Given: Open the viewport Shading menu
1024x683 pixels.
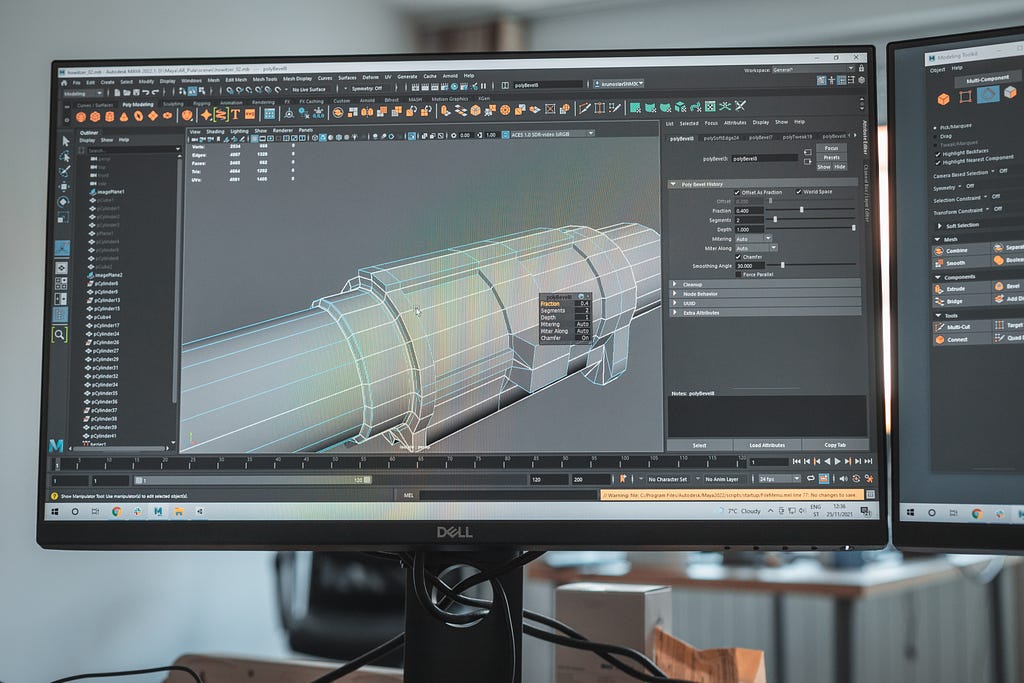Looking at the screenshot, I should click(215, 131).
